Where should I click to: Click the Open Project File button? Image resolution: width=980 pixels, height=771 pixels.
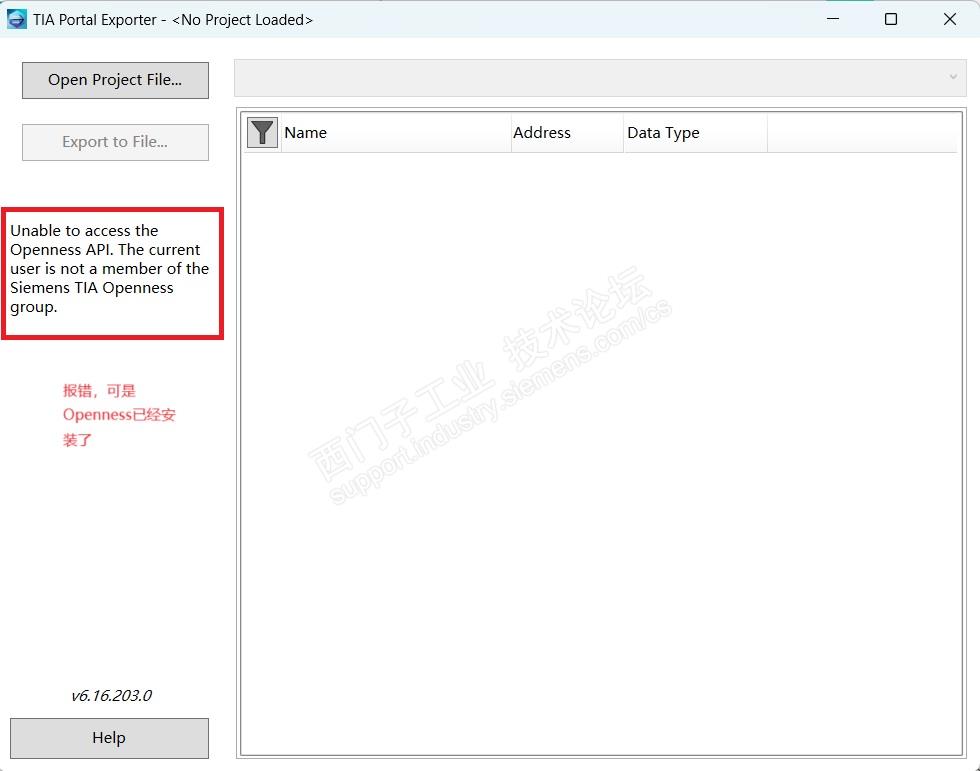[x=115, y=80]
